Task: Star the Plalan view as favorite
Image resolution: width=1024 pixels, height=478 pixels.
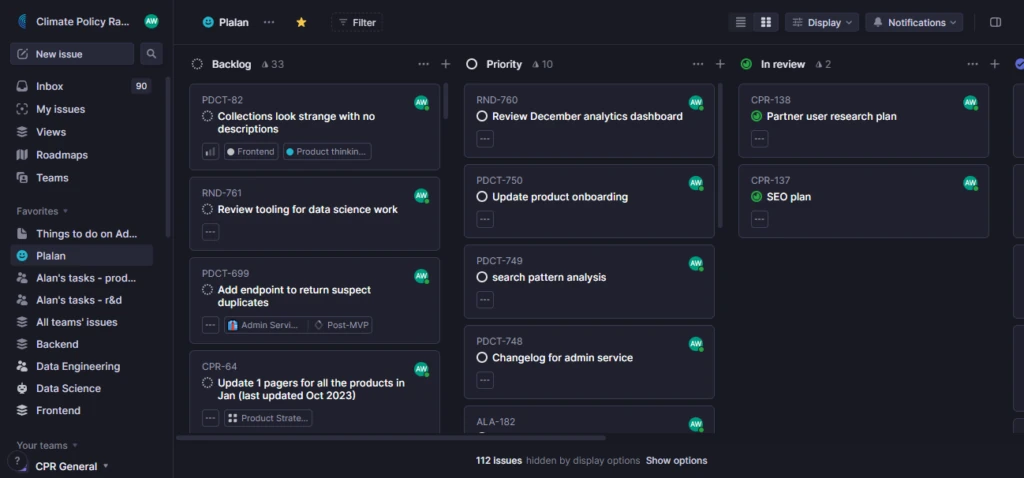Action: point(301,22)
